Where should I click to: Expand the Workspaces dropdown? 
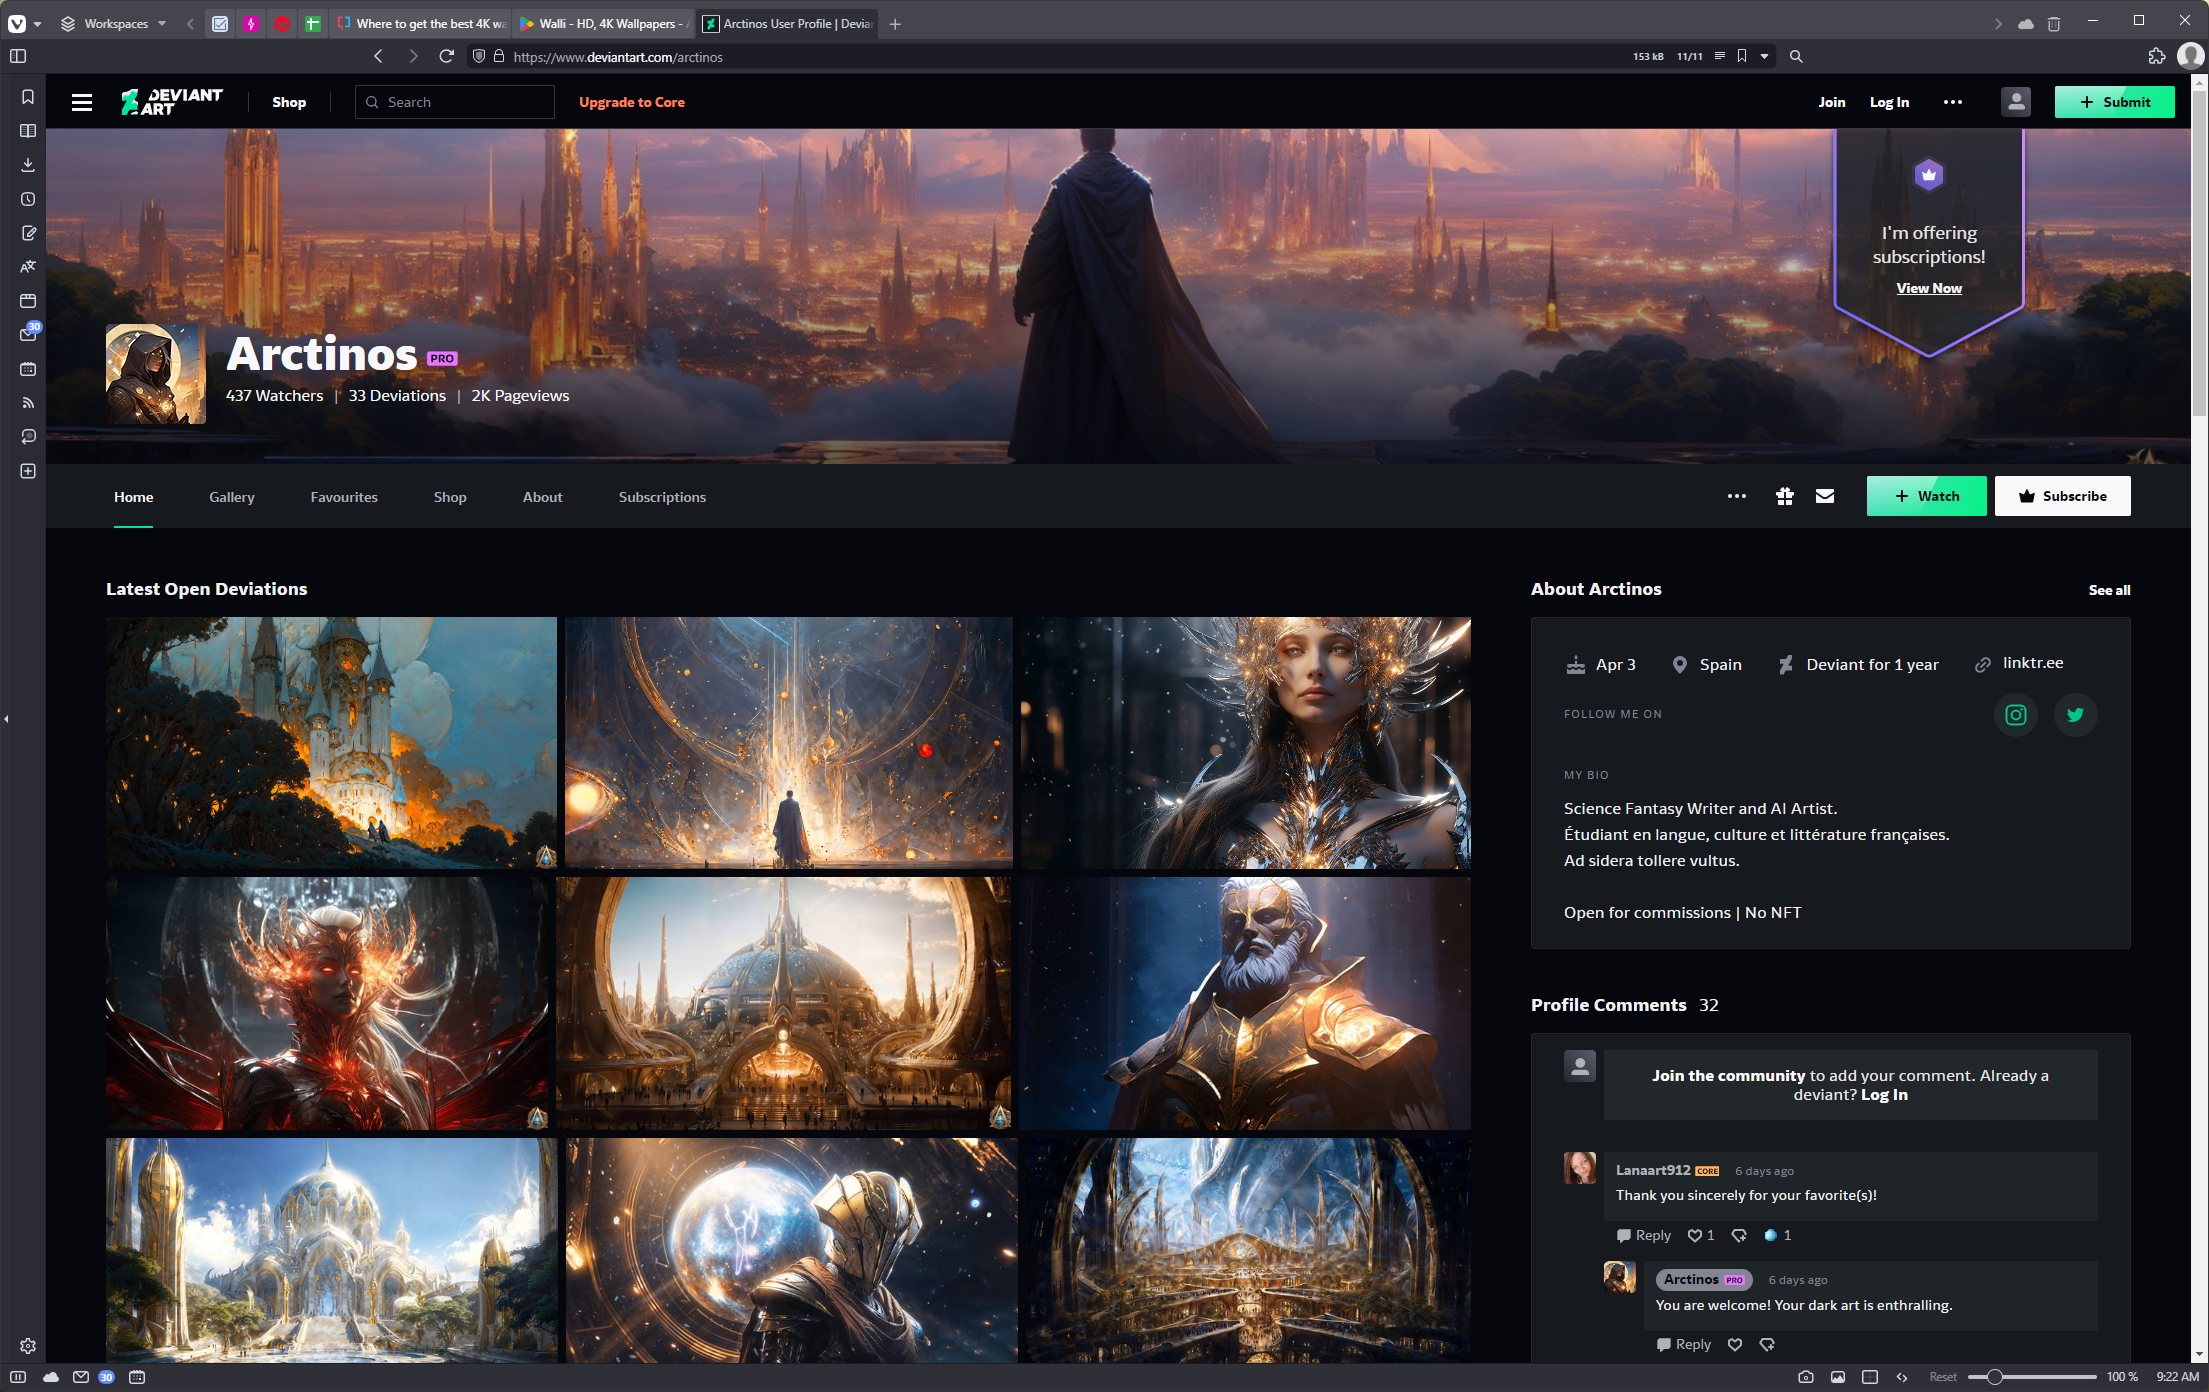113,23
